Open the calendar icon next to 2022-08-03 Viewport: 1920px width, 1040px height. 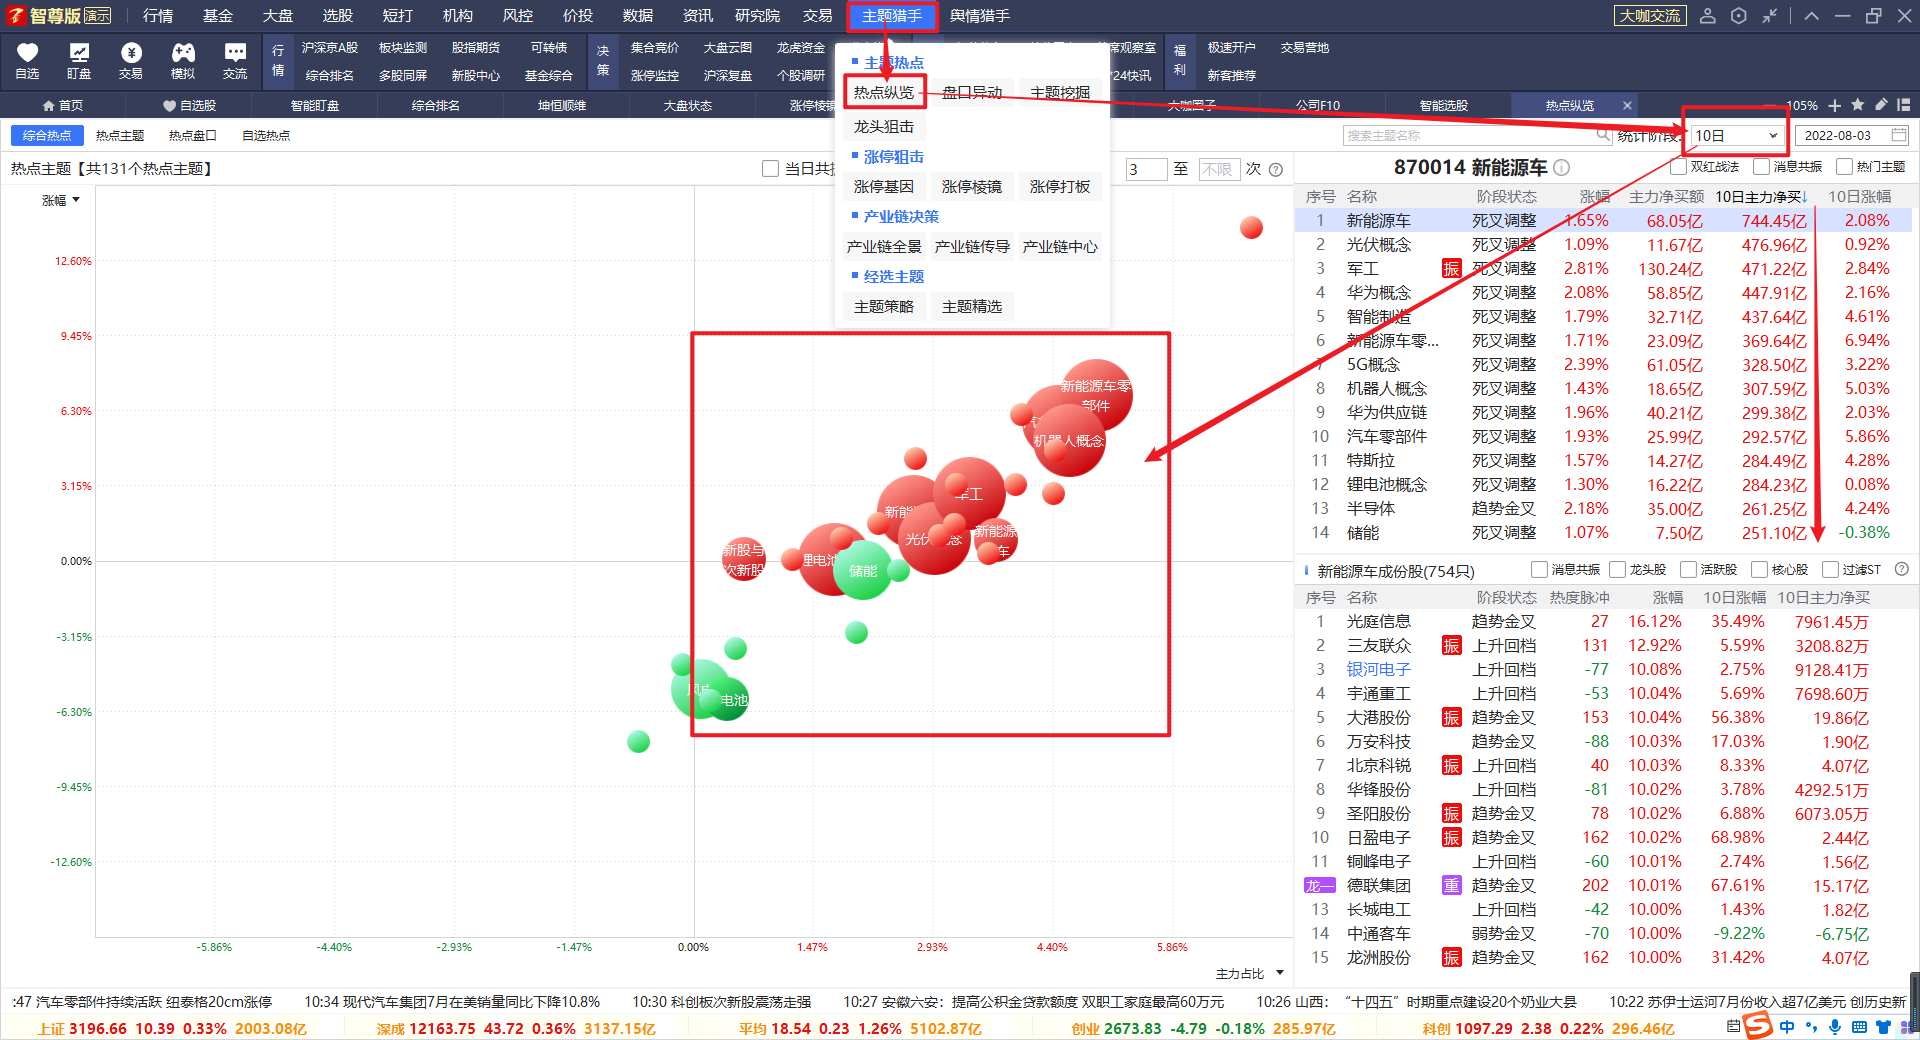[x=1899, y=135]
